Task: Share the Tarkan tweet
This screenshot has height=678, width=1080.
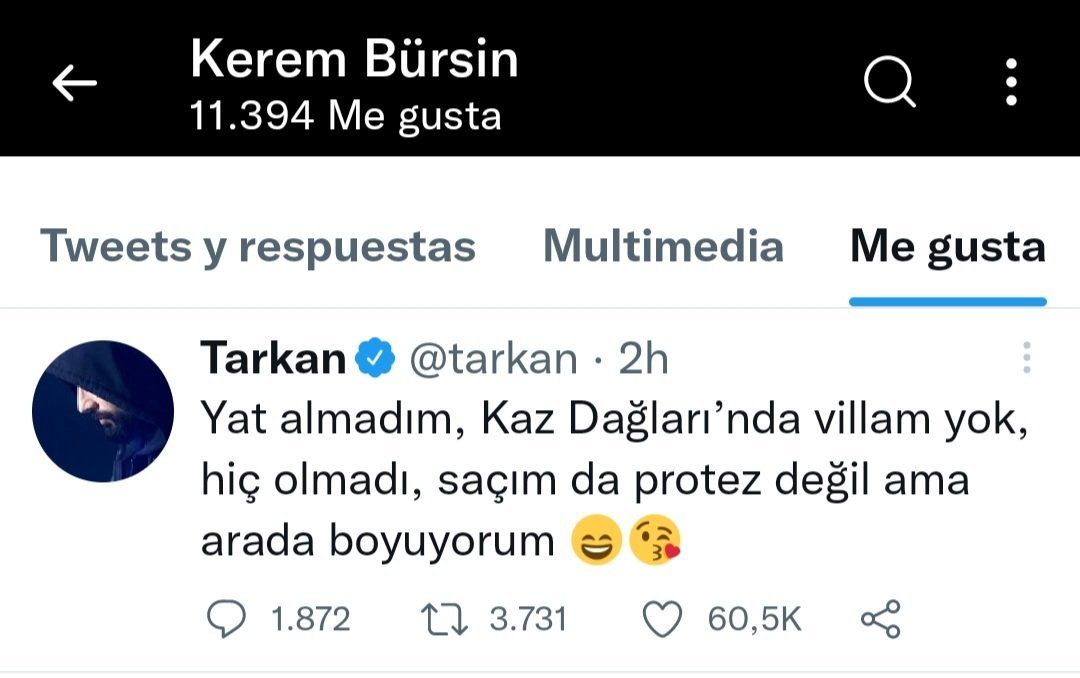Action: (x=881, y=619)
